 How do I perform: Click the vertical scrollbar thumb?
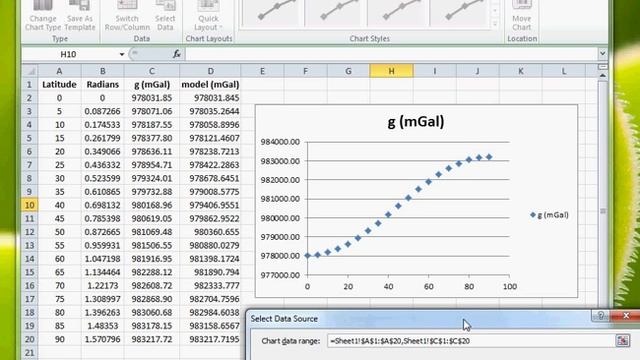click(x=602, y=211)
